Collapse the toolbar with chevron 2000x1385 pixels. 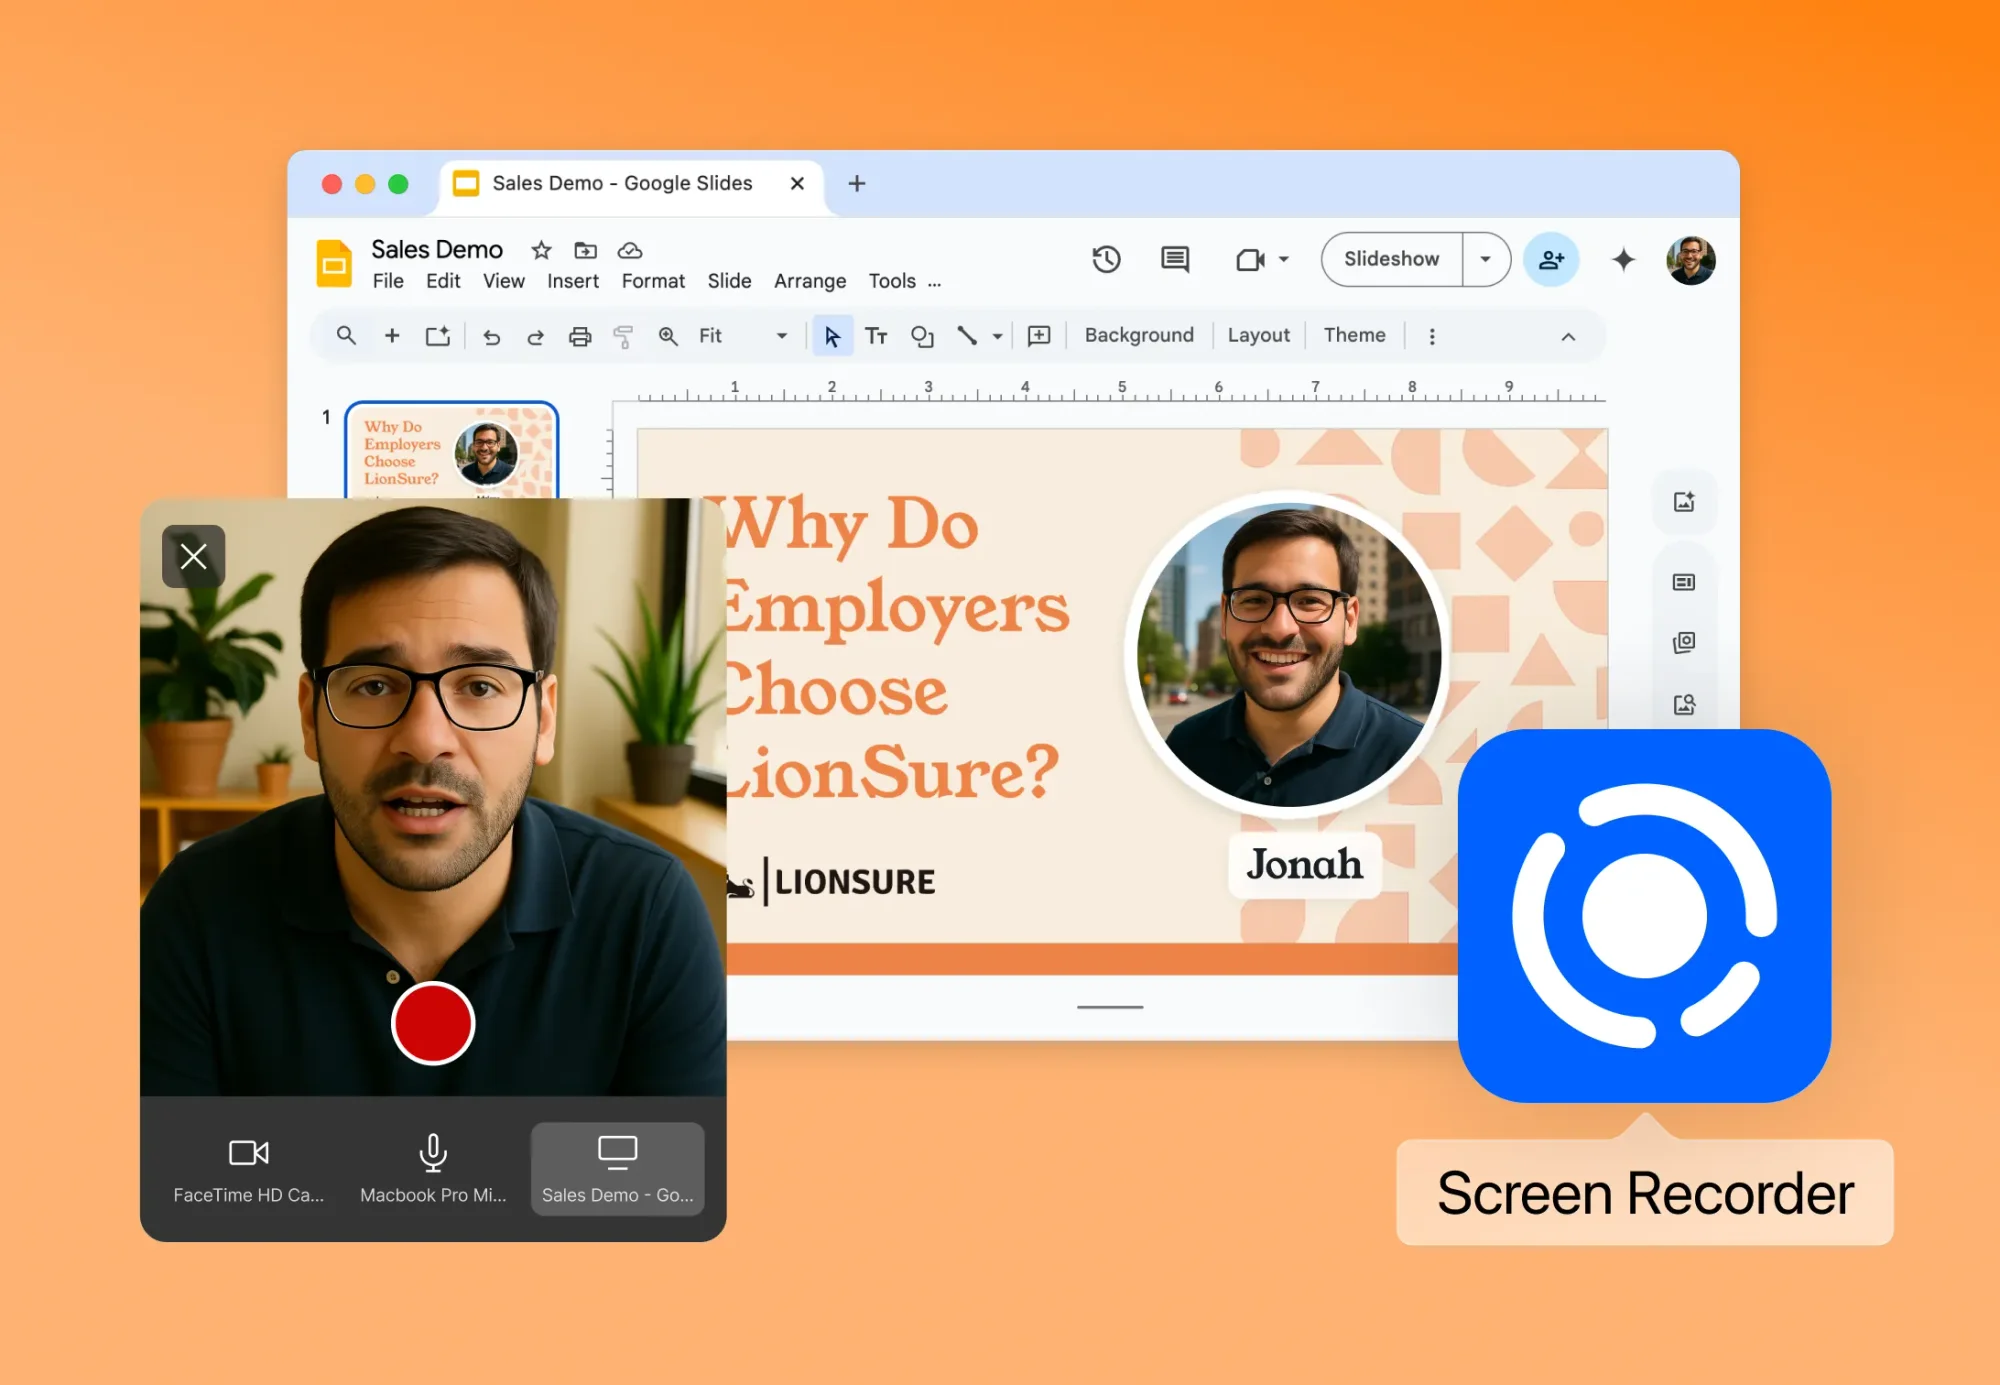pyautogui.click(x=1568, y=337)
